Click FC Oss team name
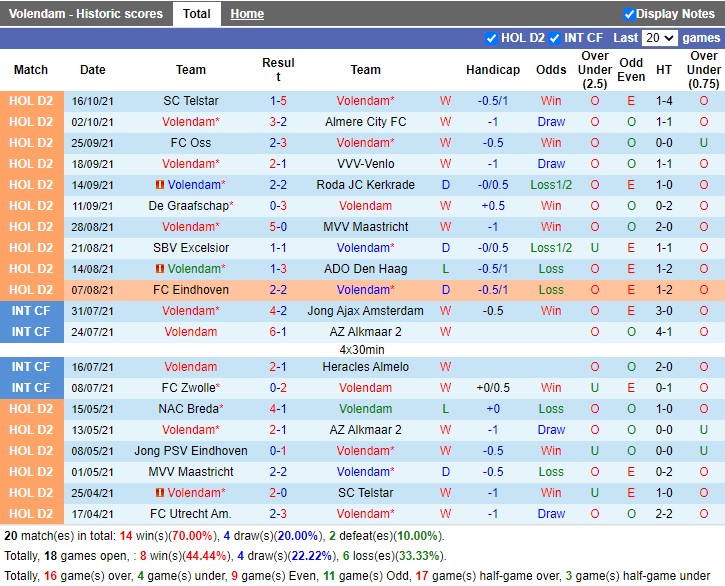The image size is (725, 586). coord(190,143)
